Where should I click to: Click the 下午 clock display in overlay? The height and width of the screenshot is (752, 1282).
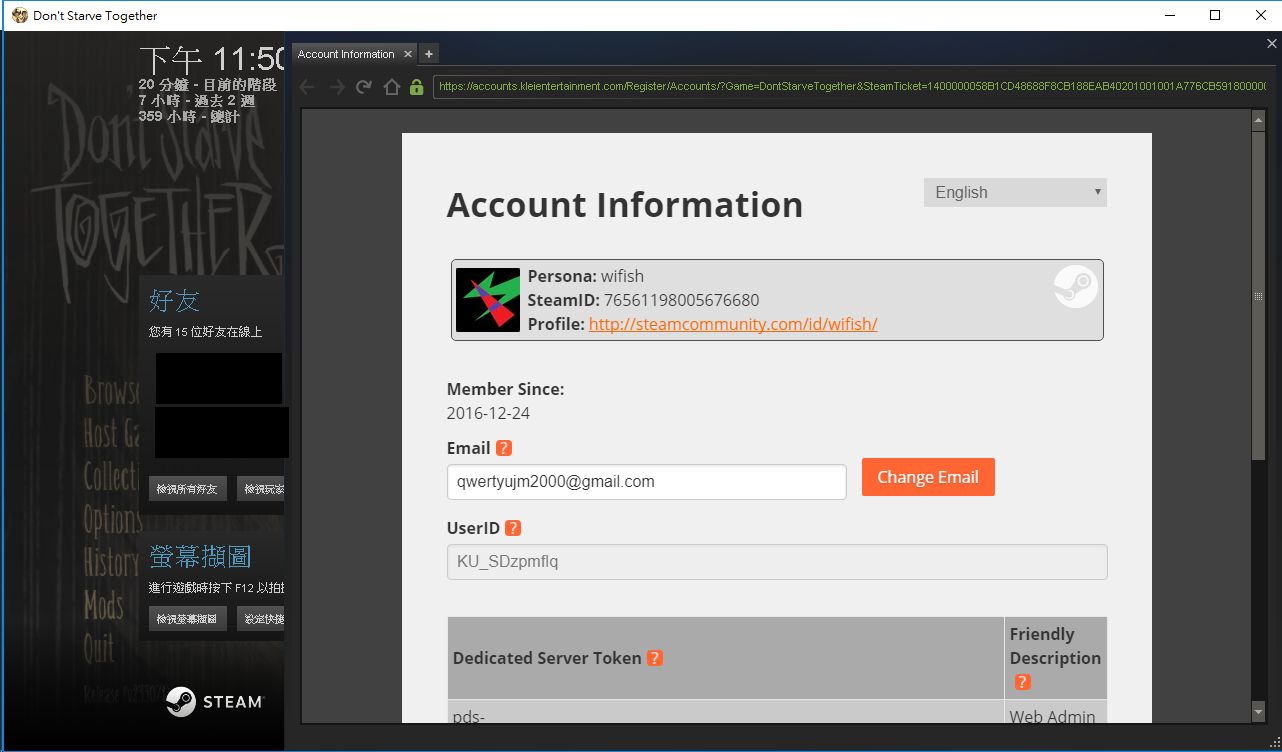214,58
